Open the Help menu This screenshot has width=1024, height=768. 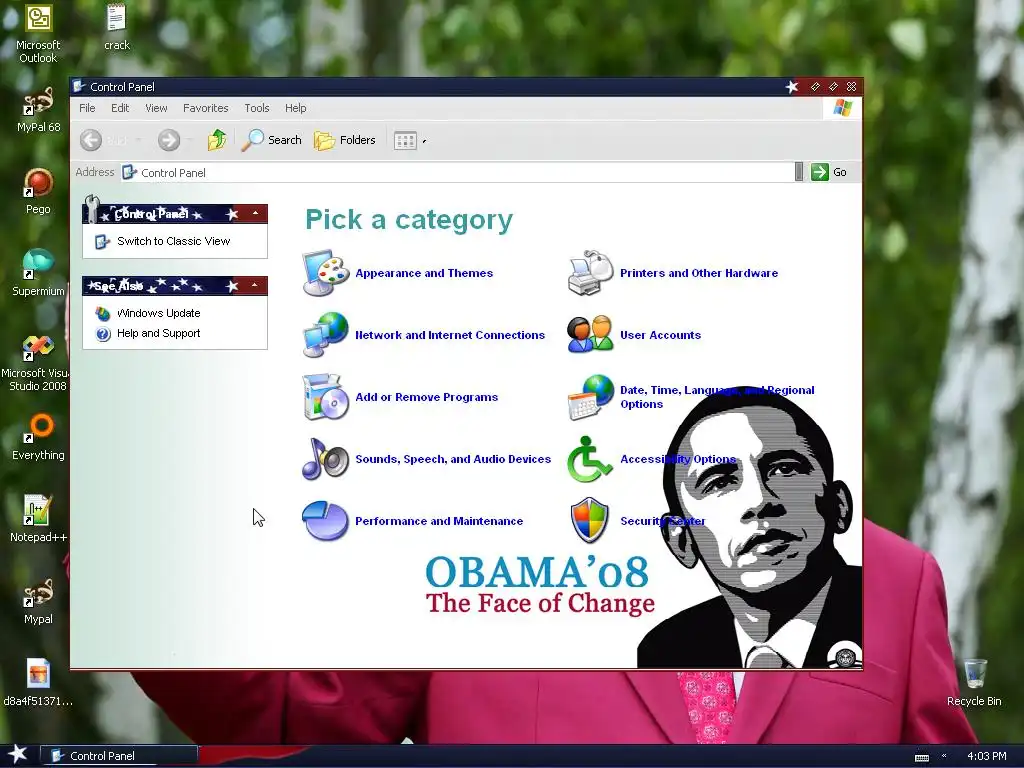point(295,108)
